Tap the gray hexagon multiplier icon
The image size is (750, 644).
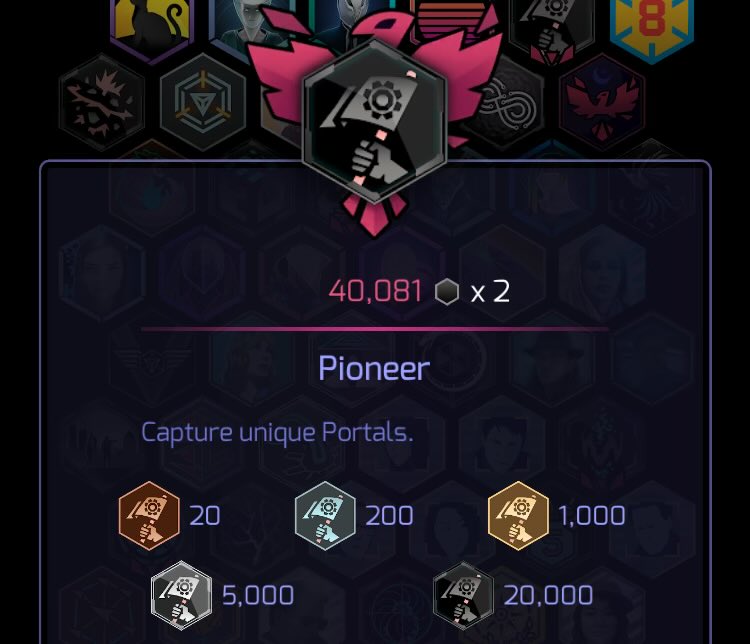click(447, 292)
